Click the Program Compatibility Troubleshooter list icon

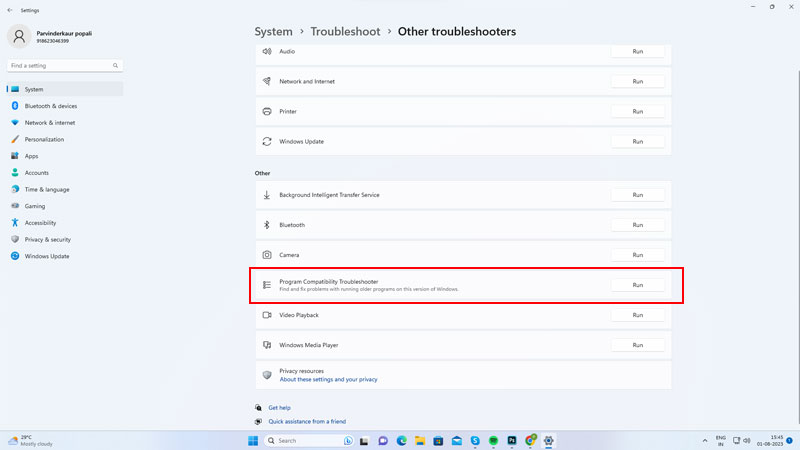coord(267,285)
